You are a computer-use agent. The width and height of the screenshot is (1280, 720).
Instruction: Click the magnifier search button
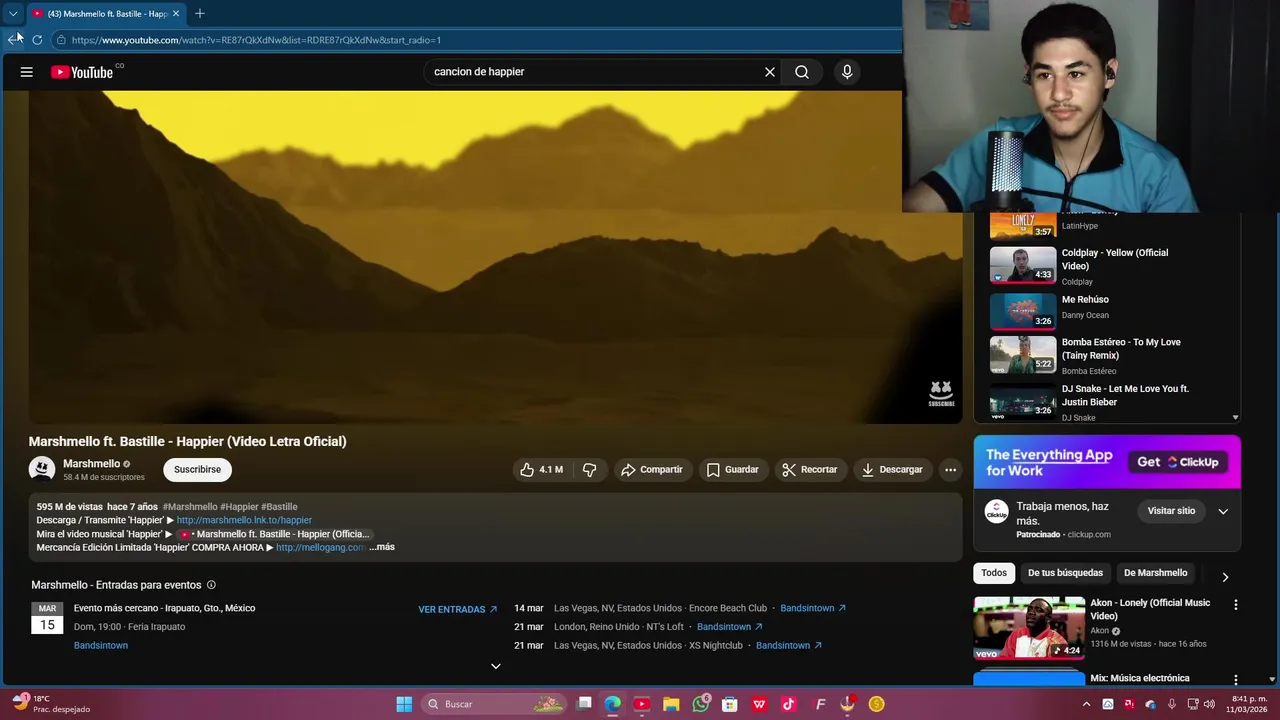point(802,72)
